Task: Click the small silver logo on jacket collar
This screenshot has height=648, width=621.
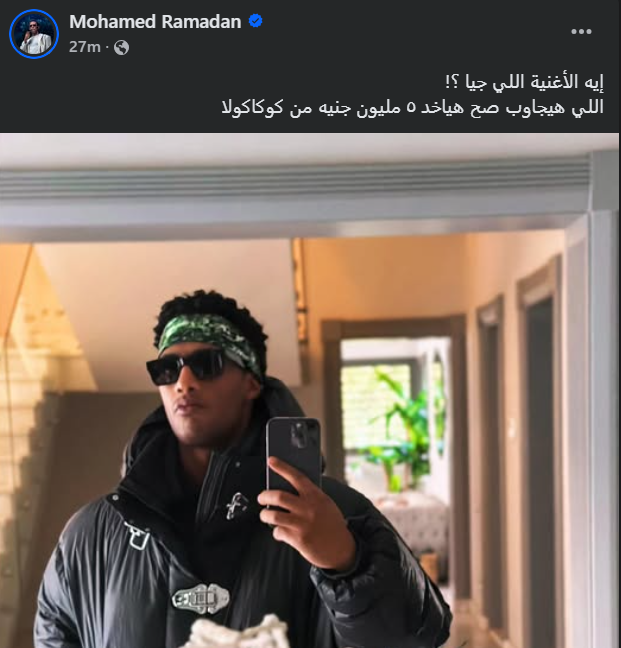Action: tap(237, 505)
